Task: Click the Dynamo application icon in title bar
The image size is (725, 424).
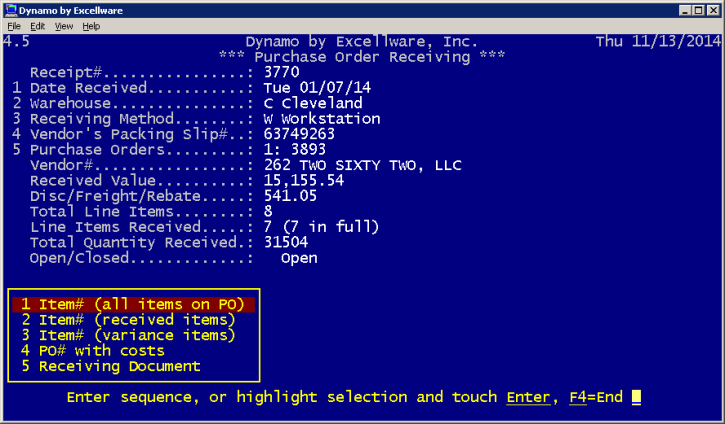Action: tap(11, 10)
